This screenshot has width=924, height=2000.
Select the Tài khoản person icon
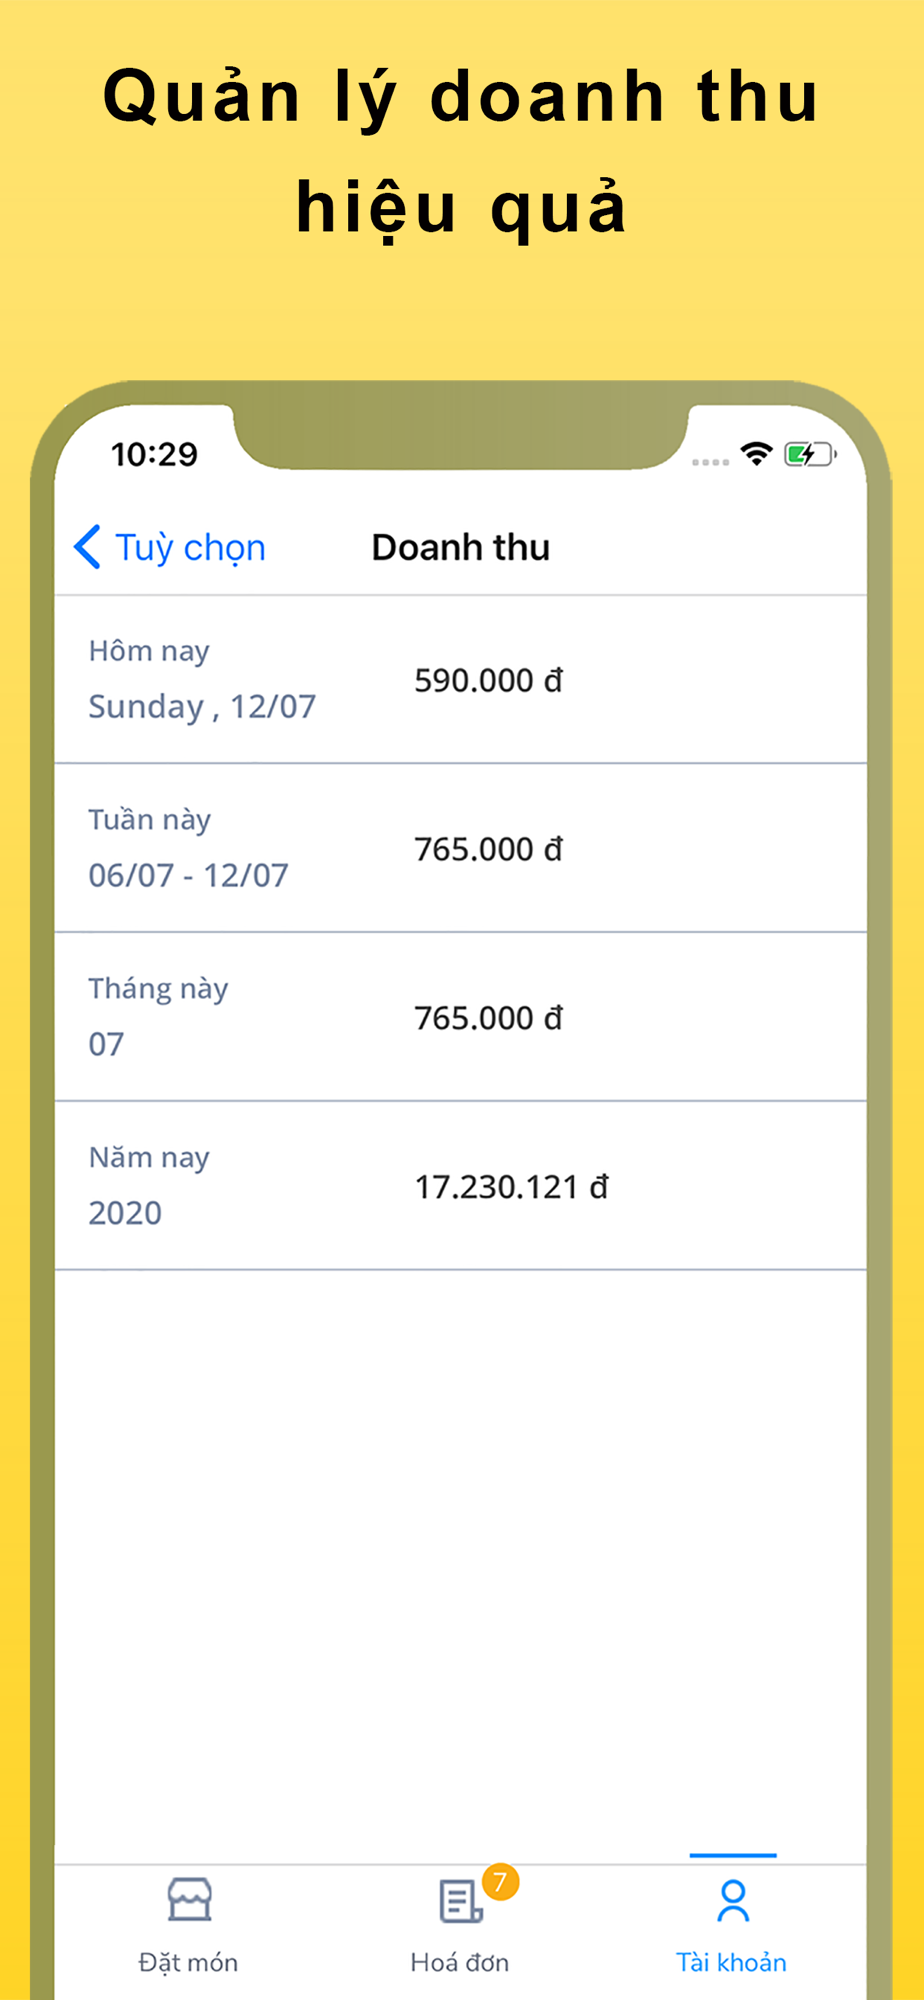point(733,1901)
